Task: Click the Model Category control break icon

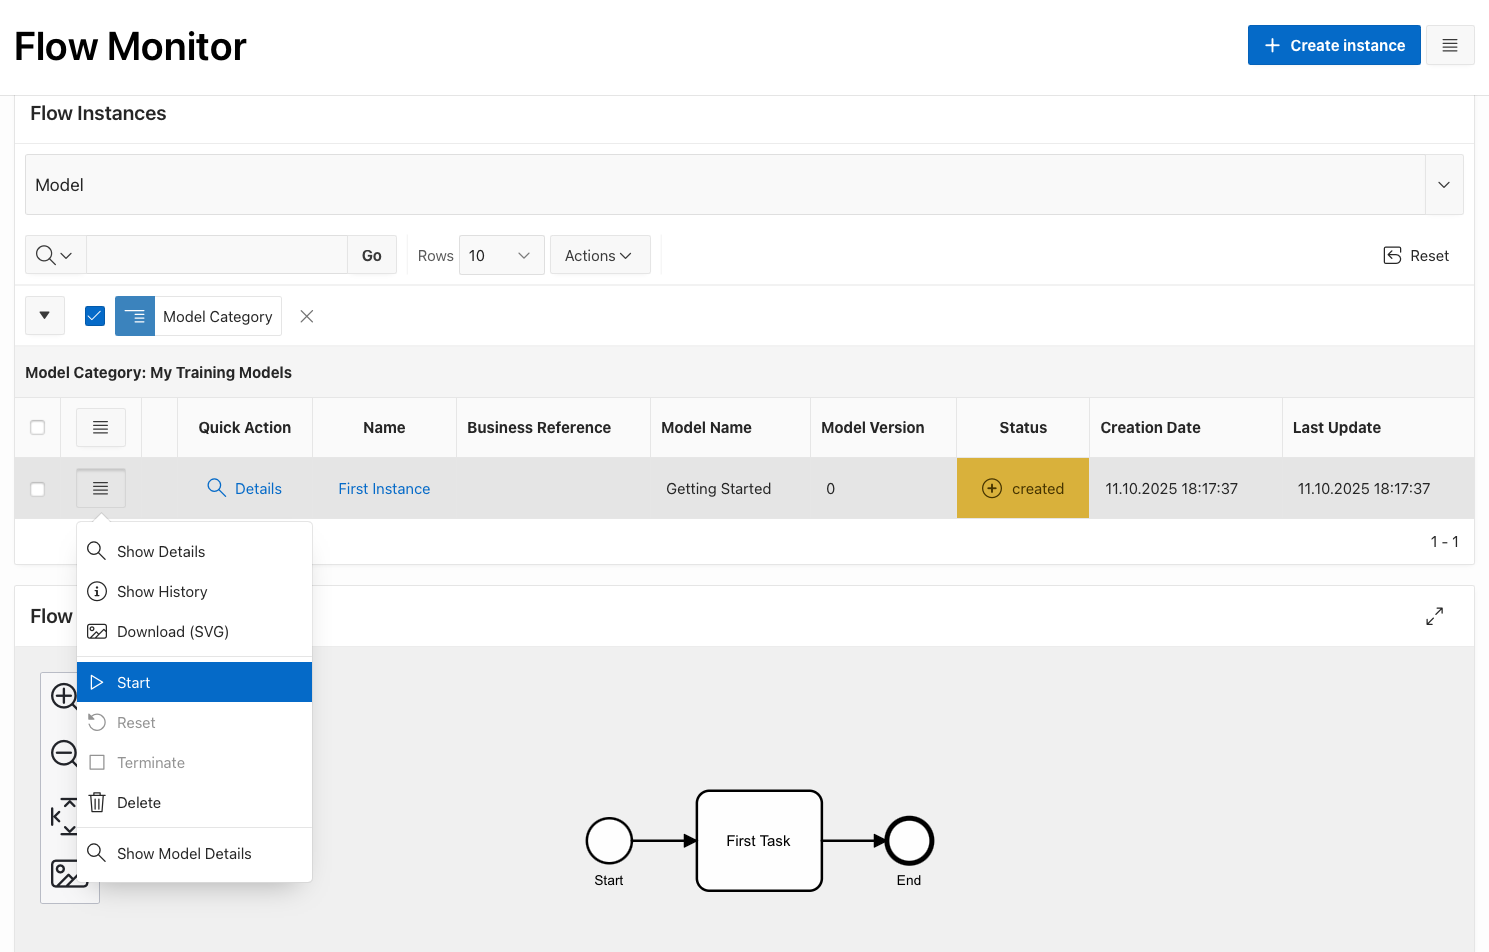Action: point(135,316)
